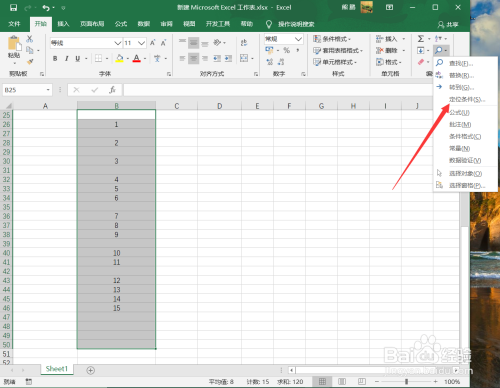Click the Fill down arrow icon

[x=421, y=51]
